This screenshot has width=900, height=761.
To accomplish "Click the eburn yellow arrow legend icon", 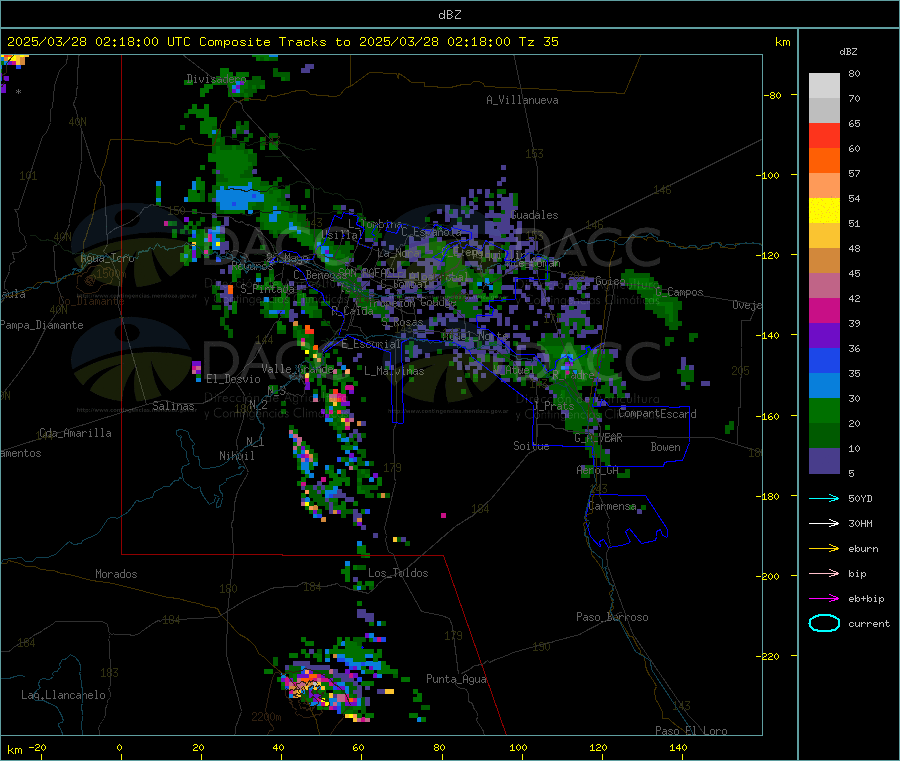I will pyautogui.click(x=824, y=549).
